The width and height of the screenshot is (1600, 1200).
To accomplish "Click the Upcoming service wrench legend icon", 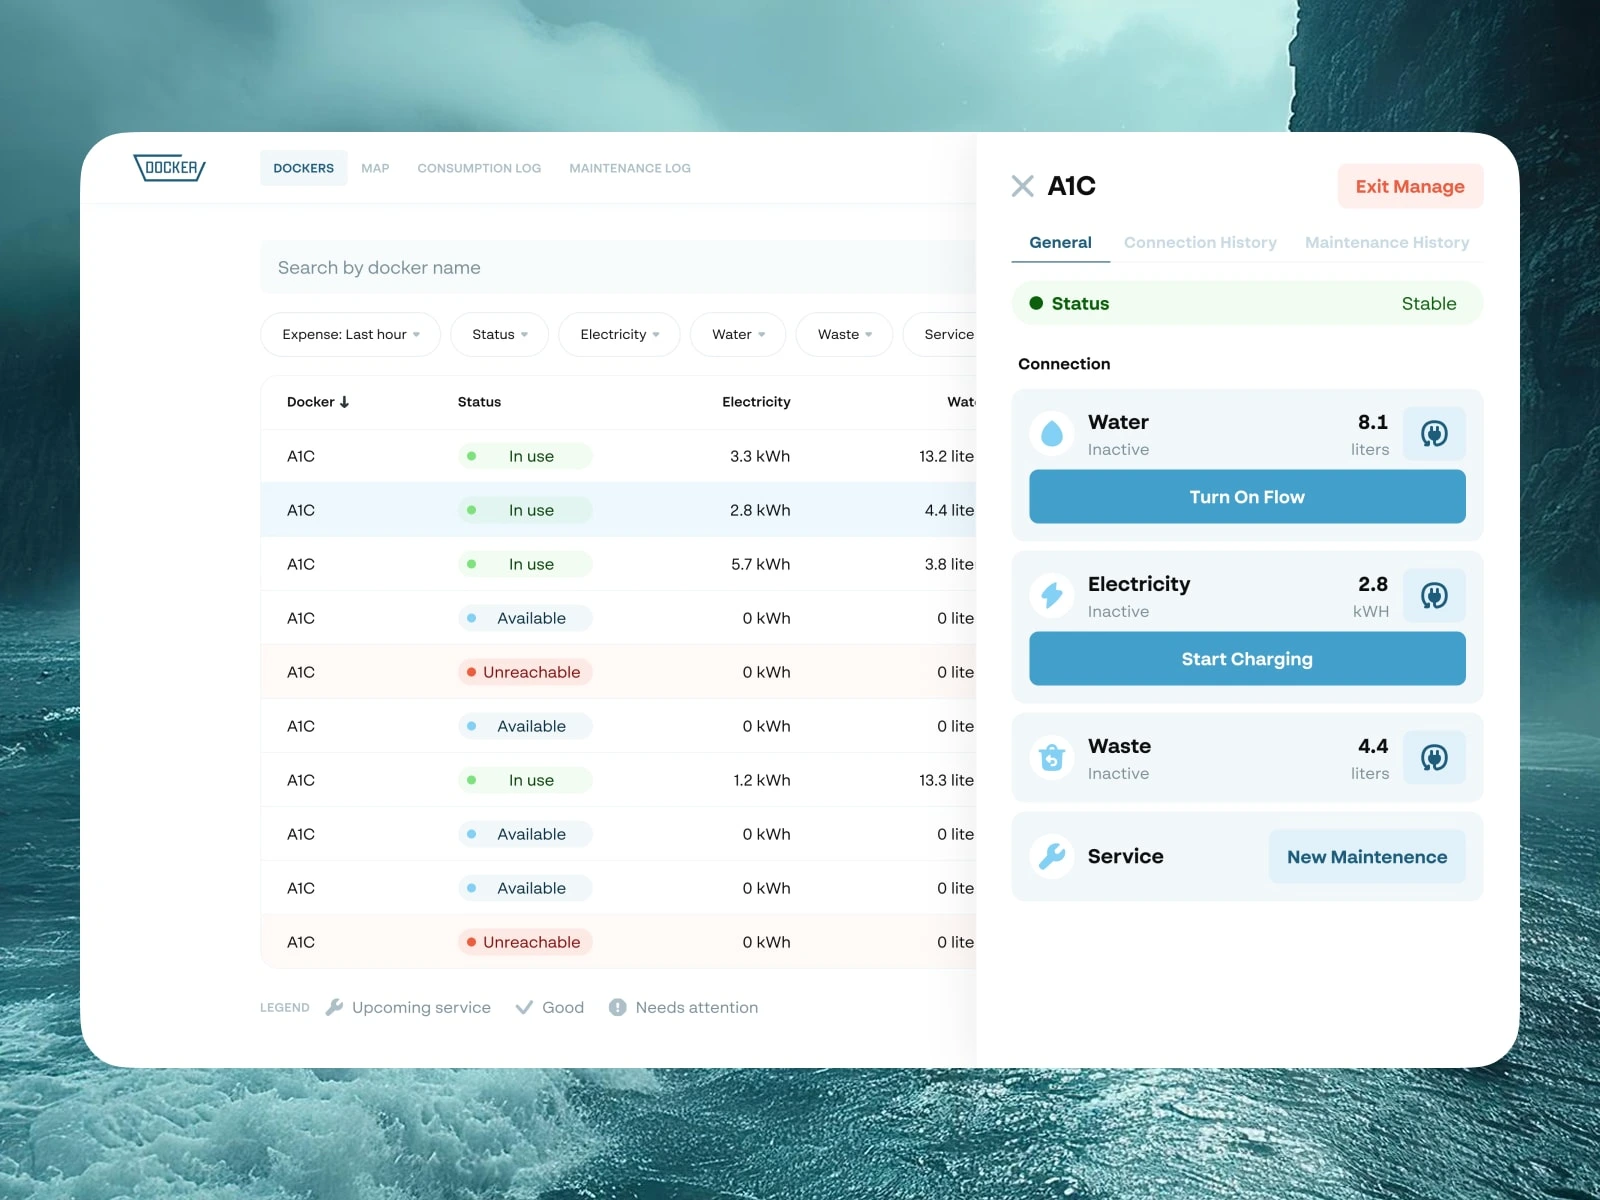I will point(334,1007).
